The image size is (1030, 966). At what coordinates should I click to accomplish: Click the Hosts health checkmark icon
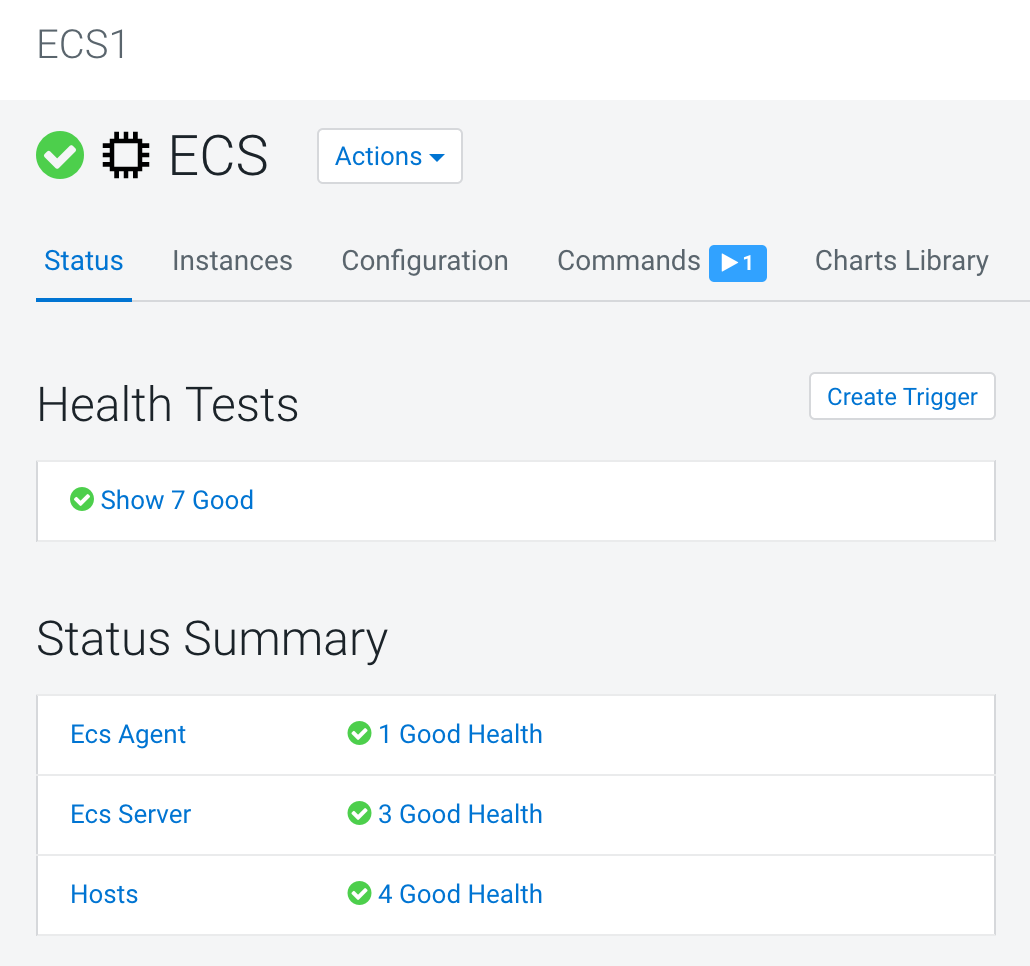coord(359,894)
